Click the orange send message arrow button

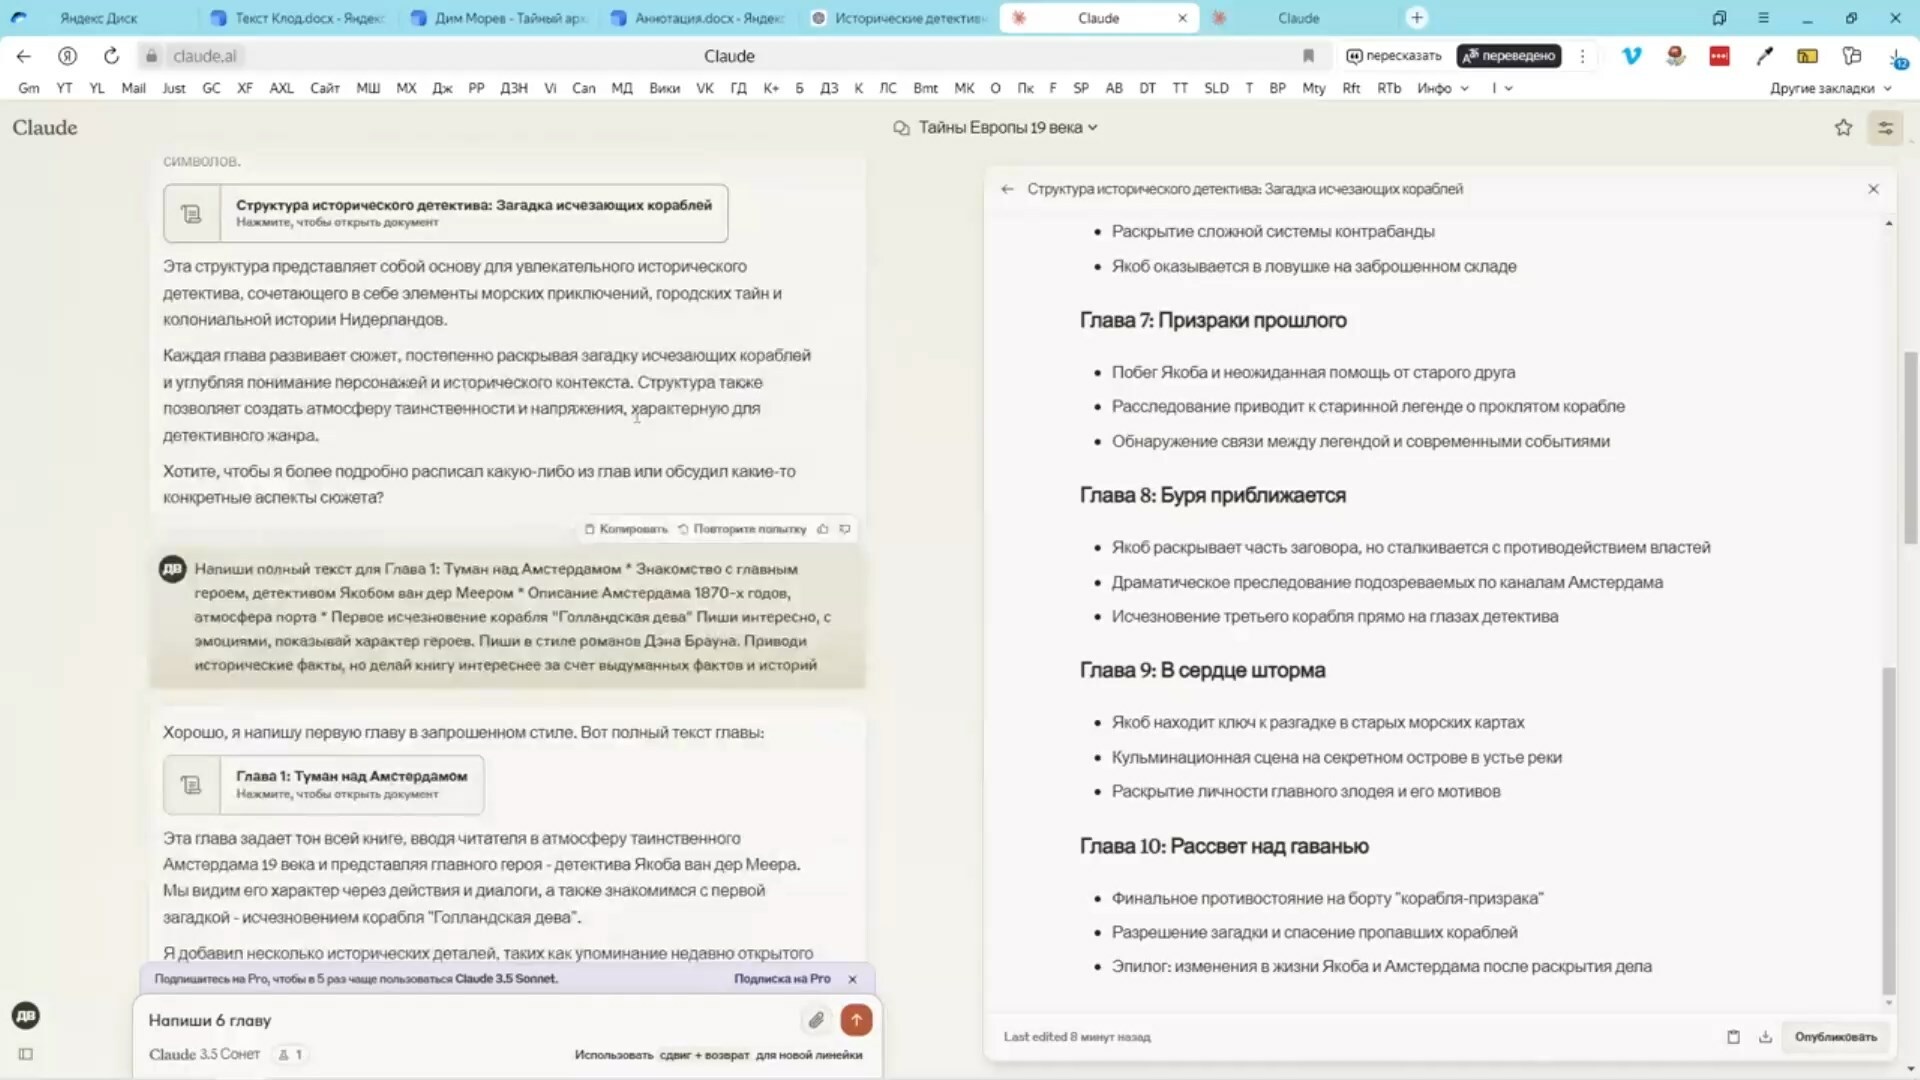click(856, 1020)
